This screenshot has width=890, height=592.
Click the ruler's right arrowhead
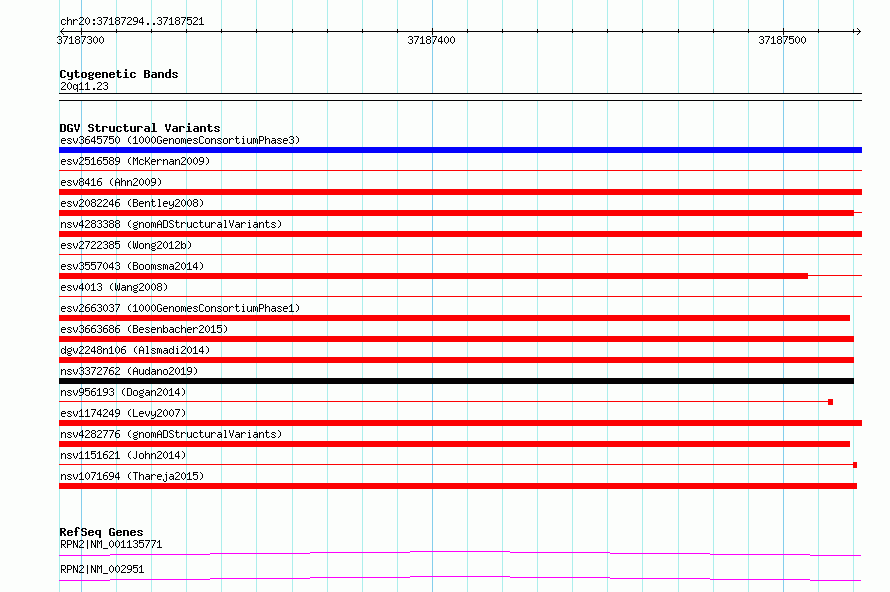tap(858, 31)
